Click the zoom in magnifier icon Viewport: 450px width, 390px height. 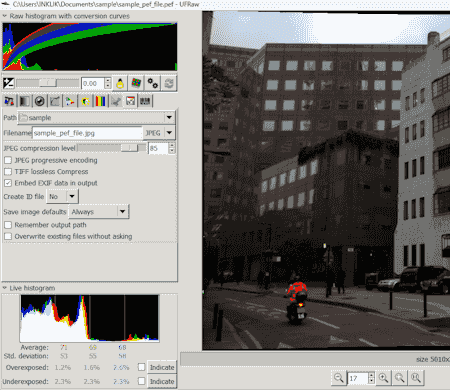tap(384, 378)
